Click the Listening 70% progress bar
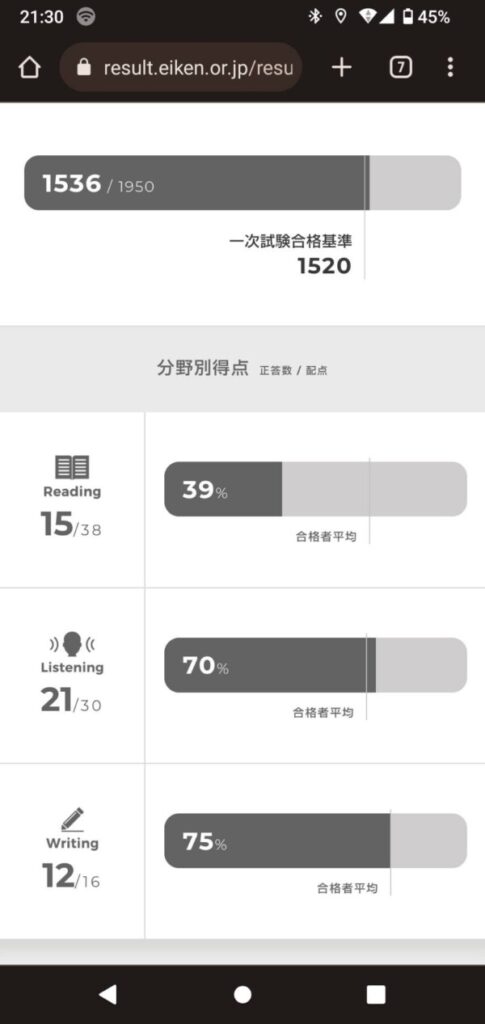This screenshot has height=1024, width=485. (315, 665)
